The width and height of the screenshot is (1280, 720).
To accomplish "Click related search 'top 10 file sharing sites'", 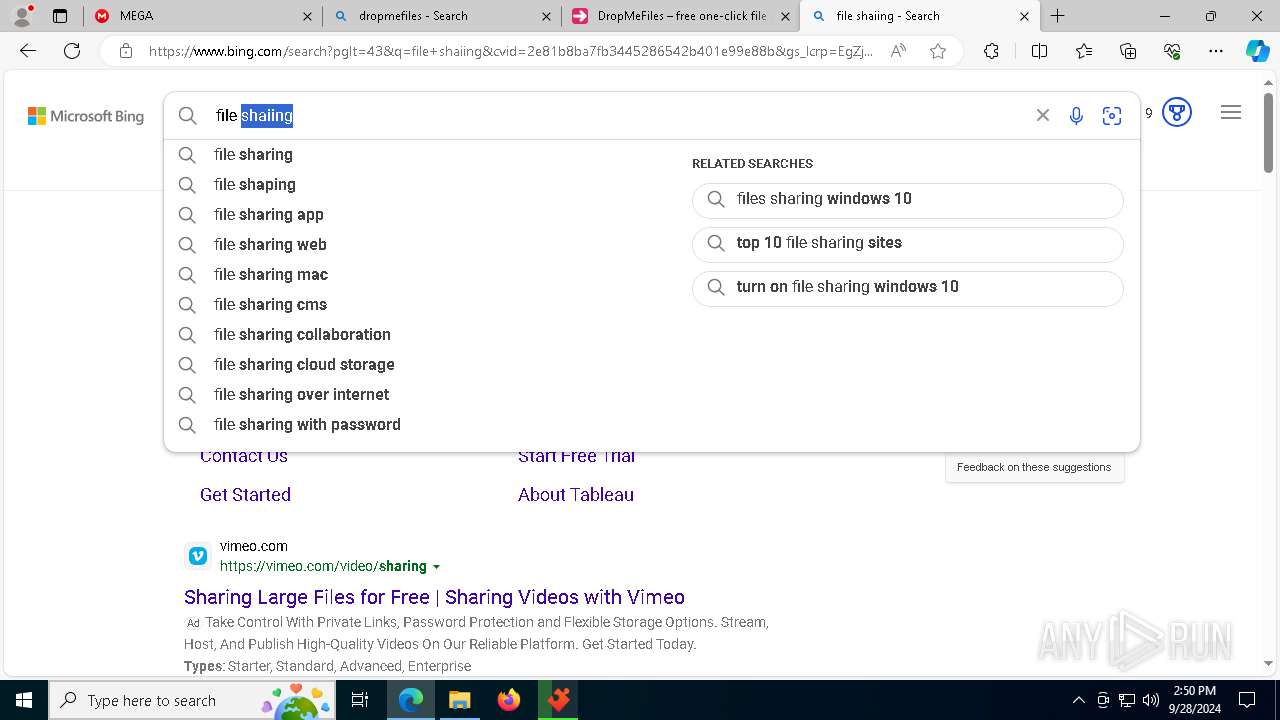I will tap(908, 244).
